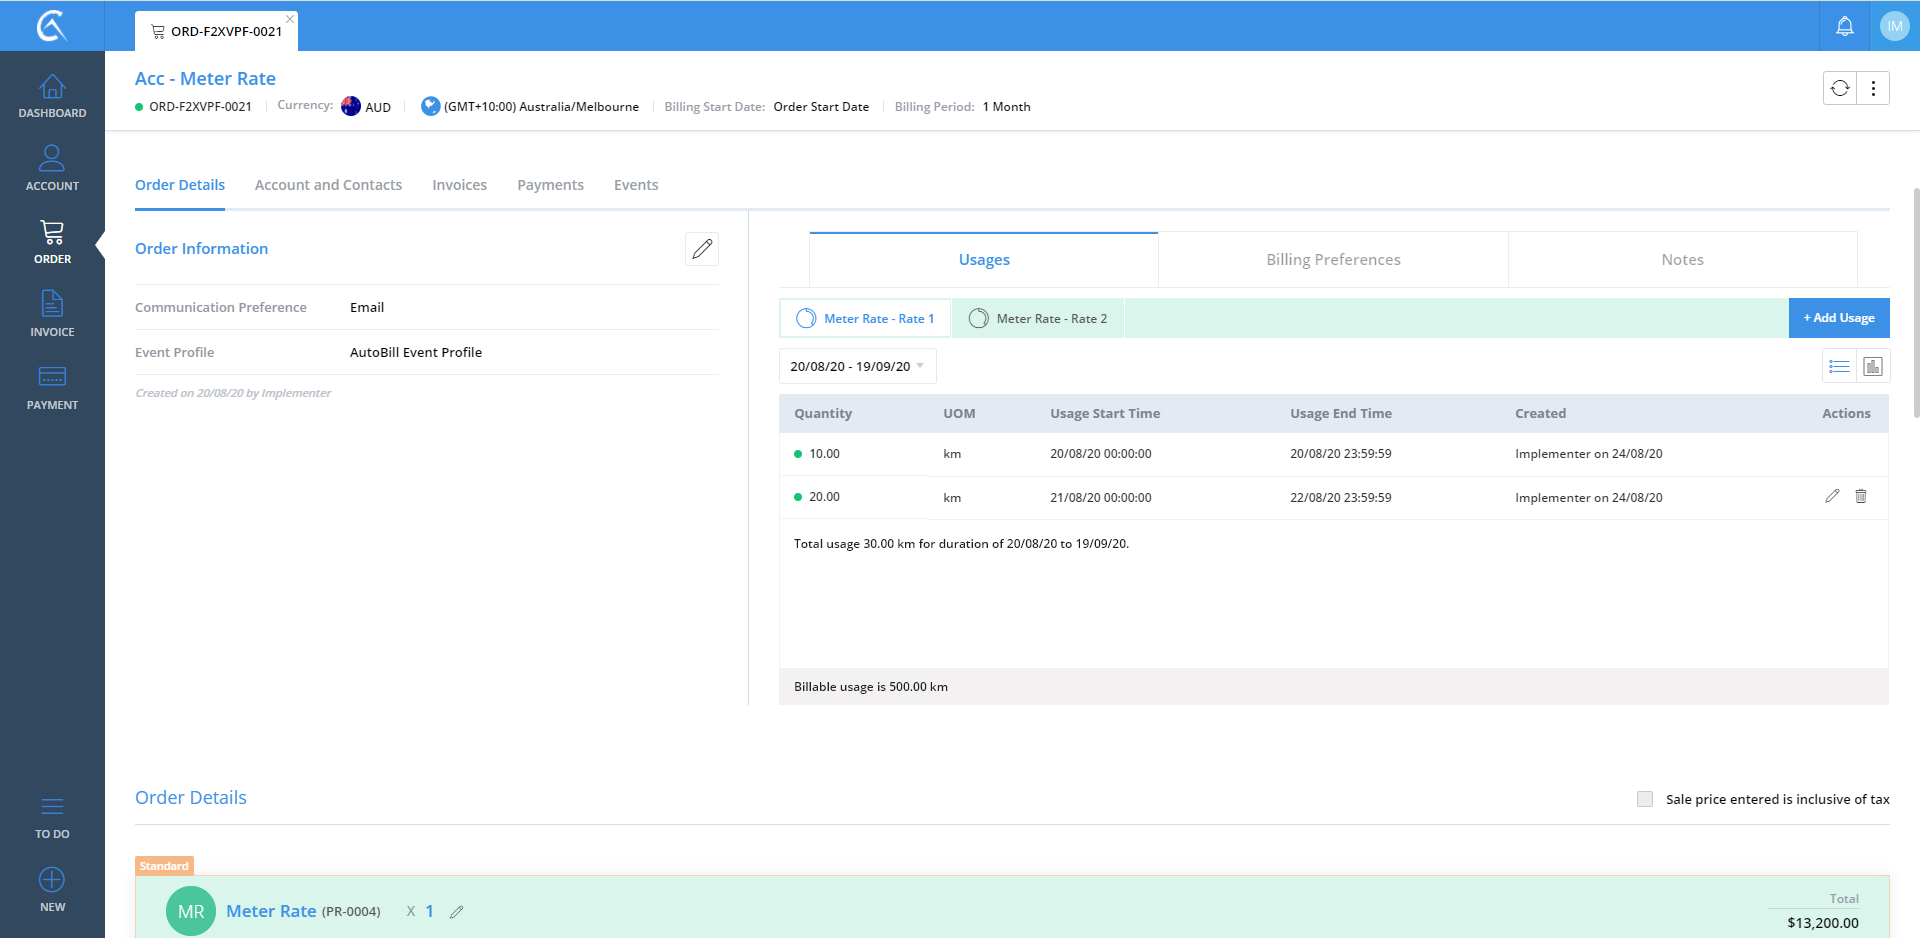The width and height of the screenshot is (1920, 938).
Task: Switch to the Invoices tab
Action: 459,185
